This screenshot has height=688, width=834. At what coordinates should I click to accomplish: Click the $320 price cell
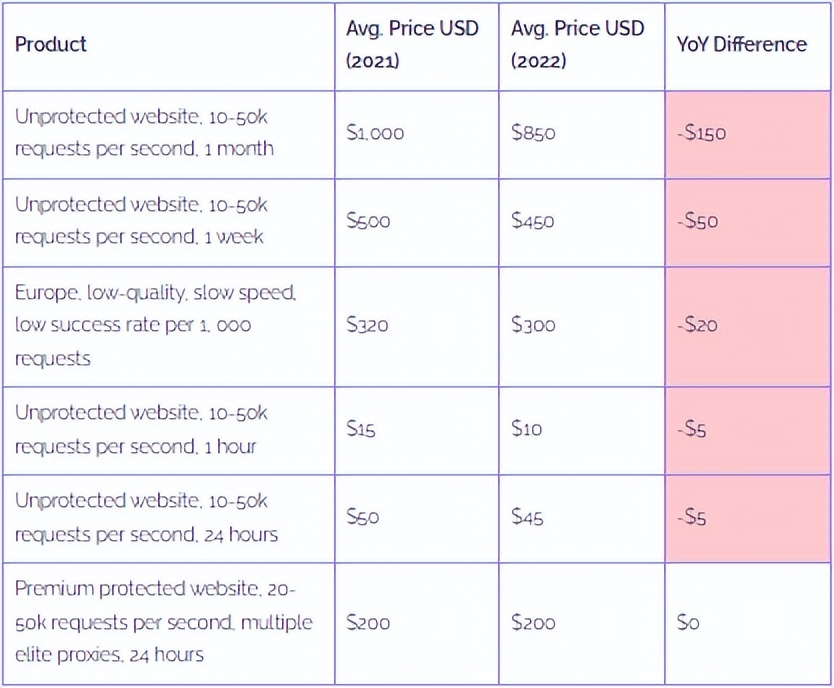pos(367,325)
